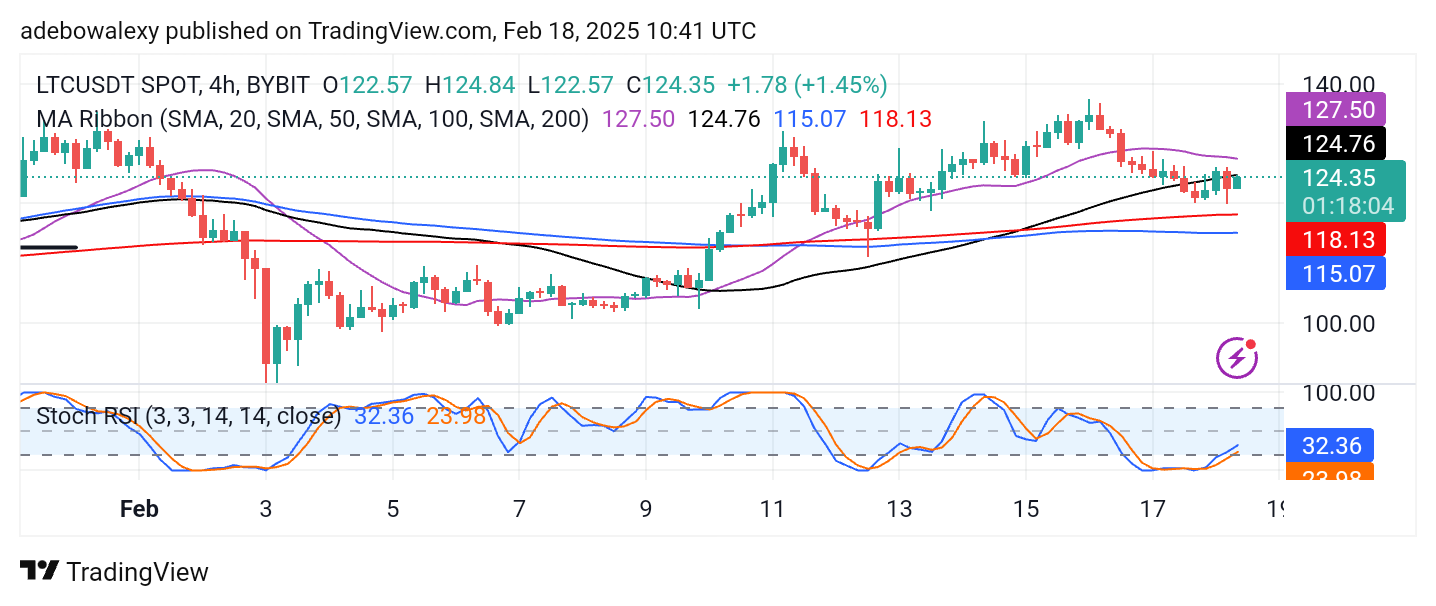This screenshot has height=606, width=1436.
Task: Click date 15 on time axis
Action: click(1025, 509)
